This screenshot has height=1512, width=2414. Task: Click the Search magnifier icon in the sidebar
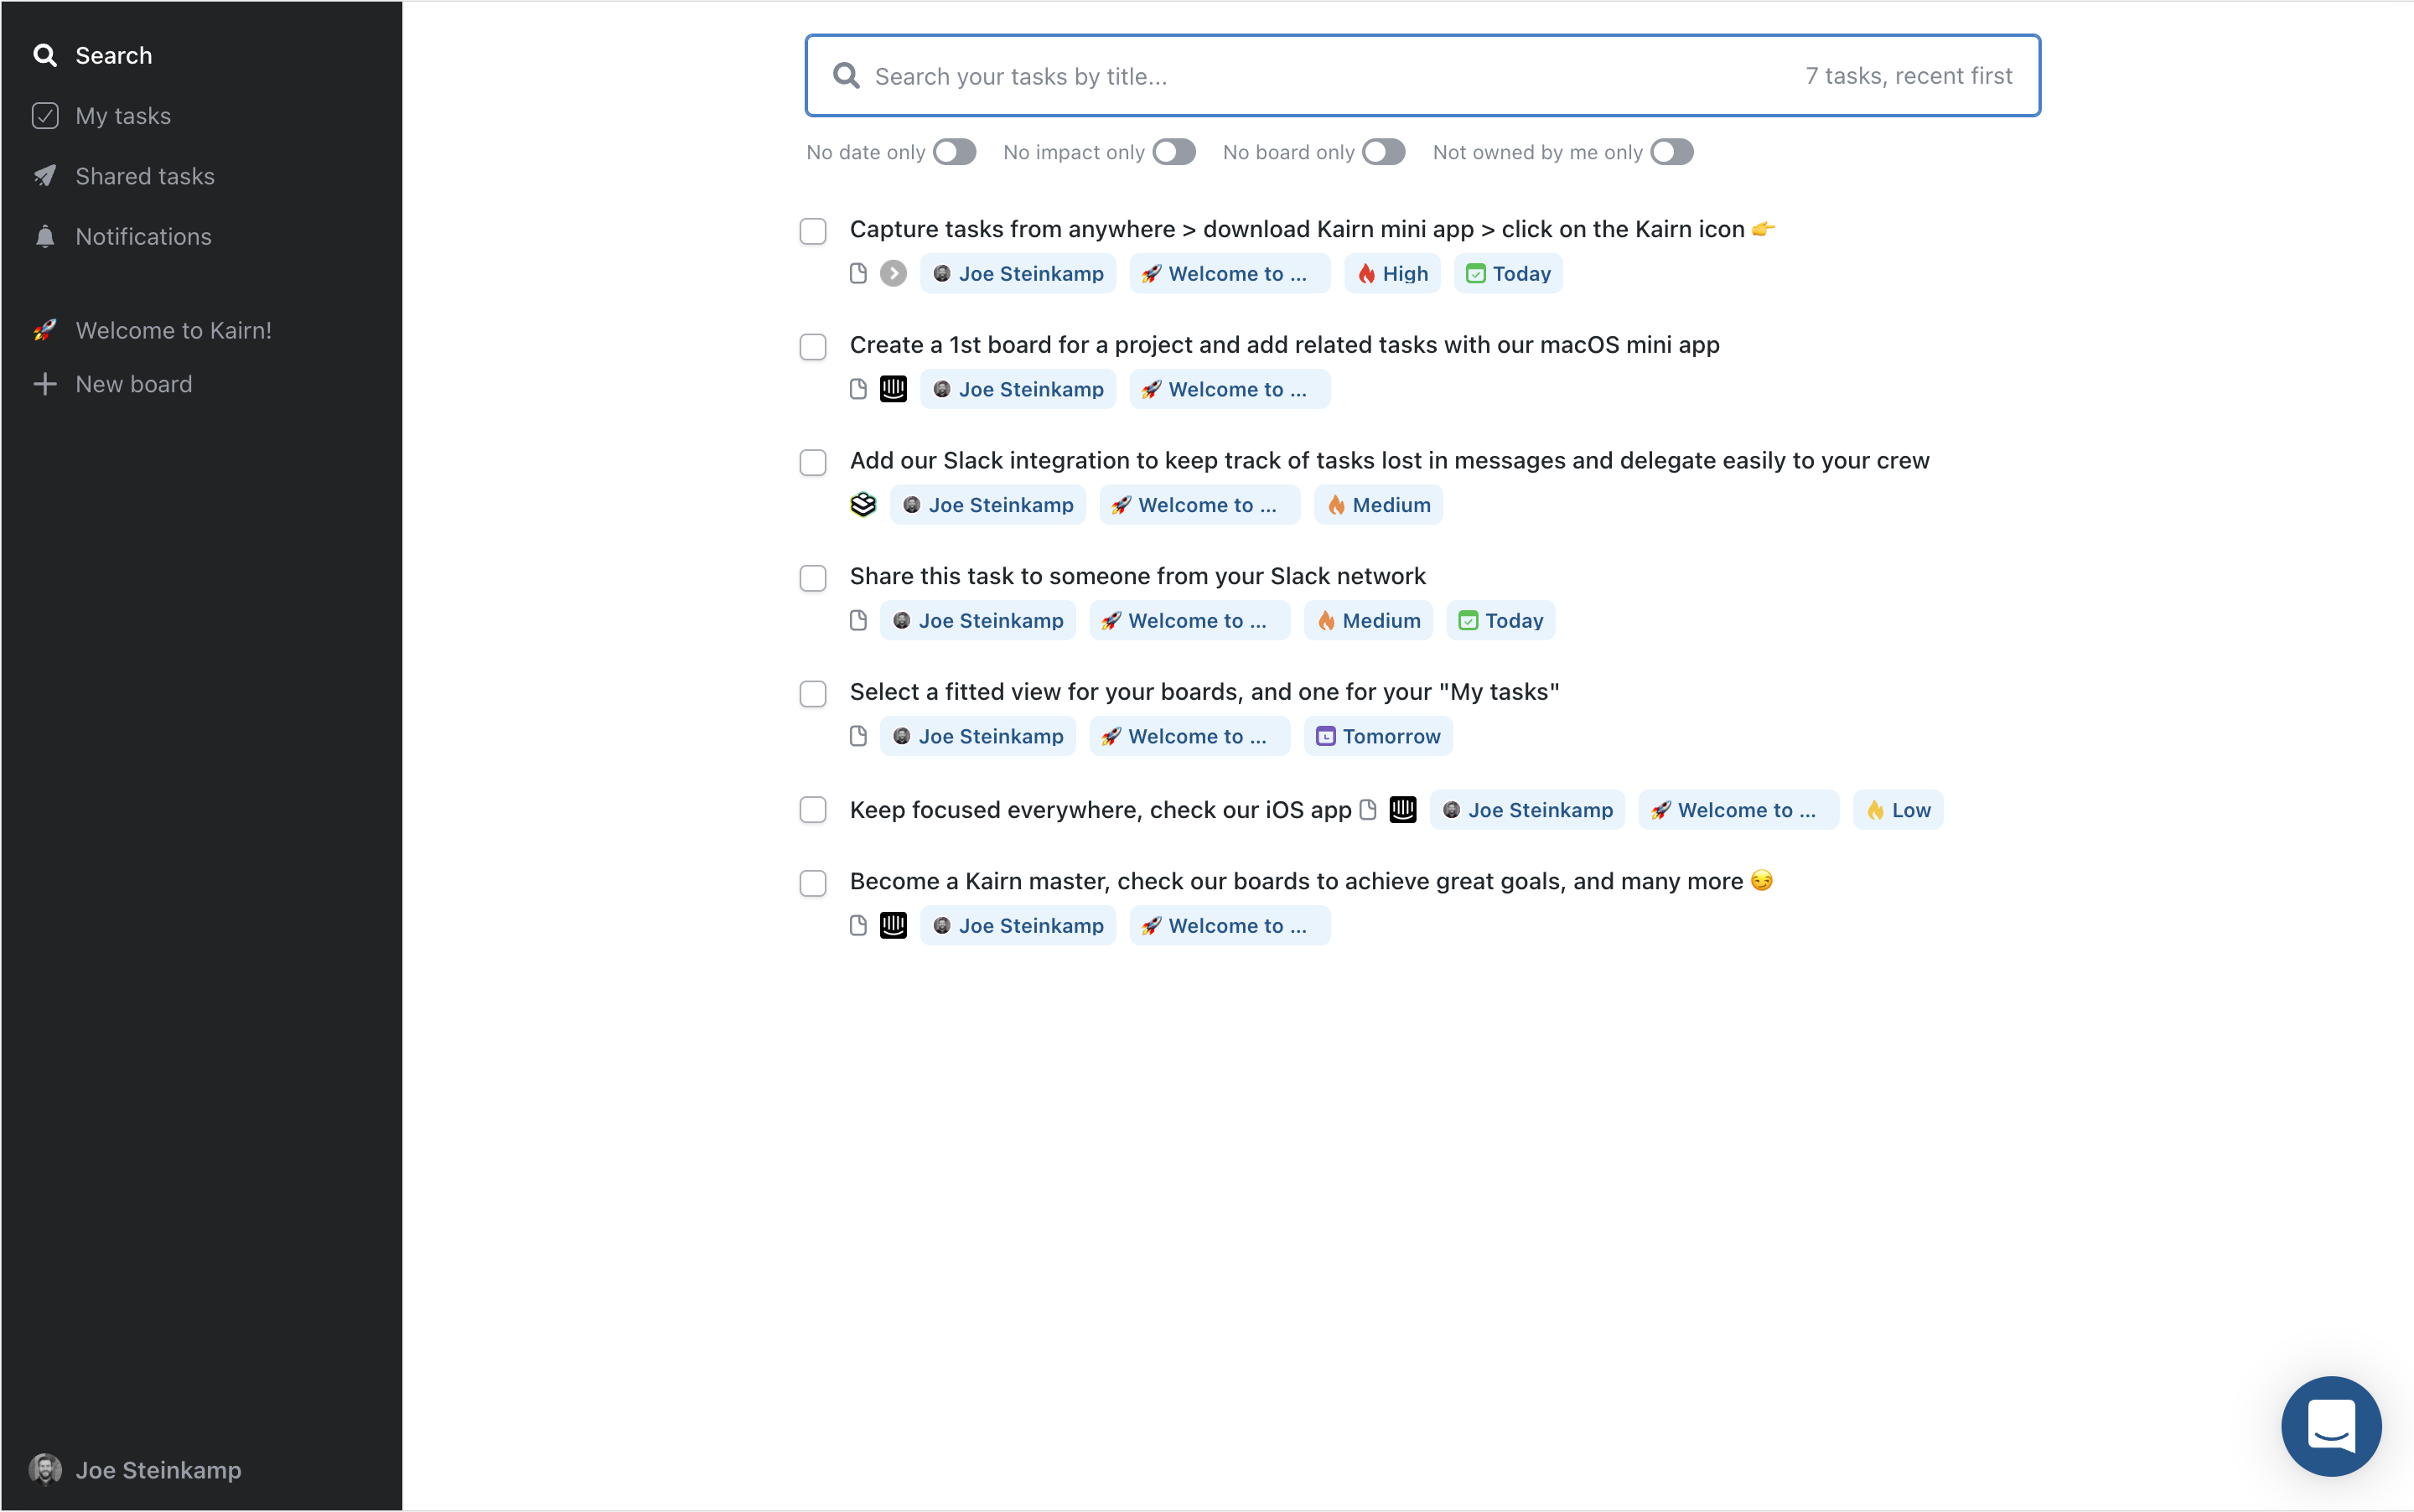(x=44, y=55)
